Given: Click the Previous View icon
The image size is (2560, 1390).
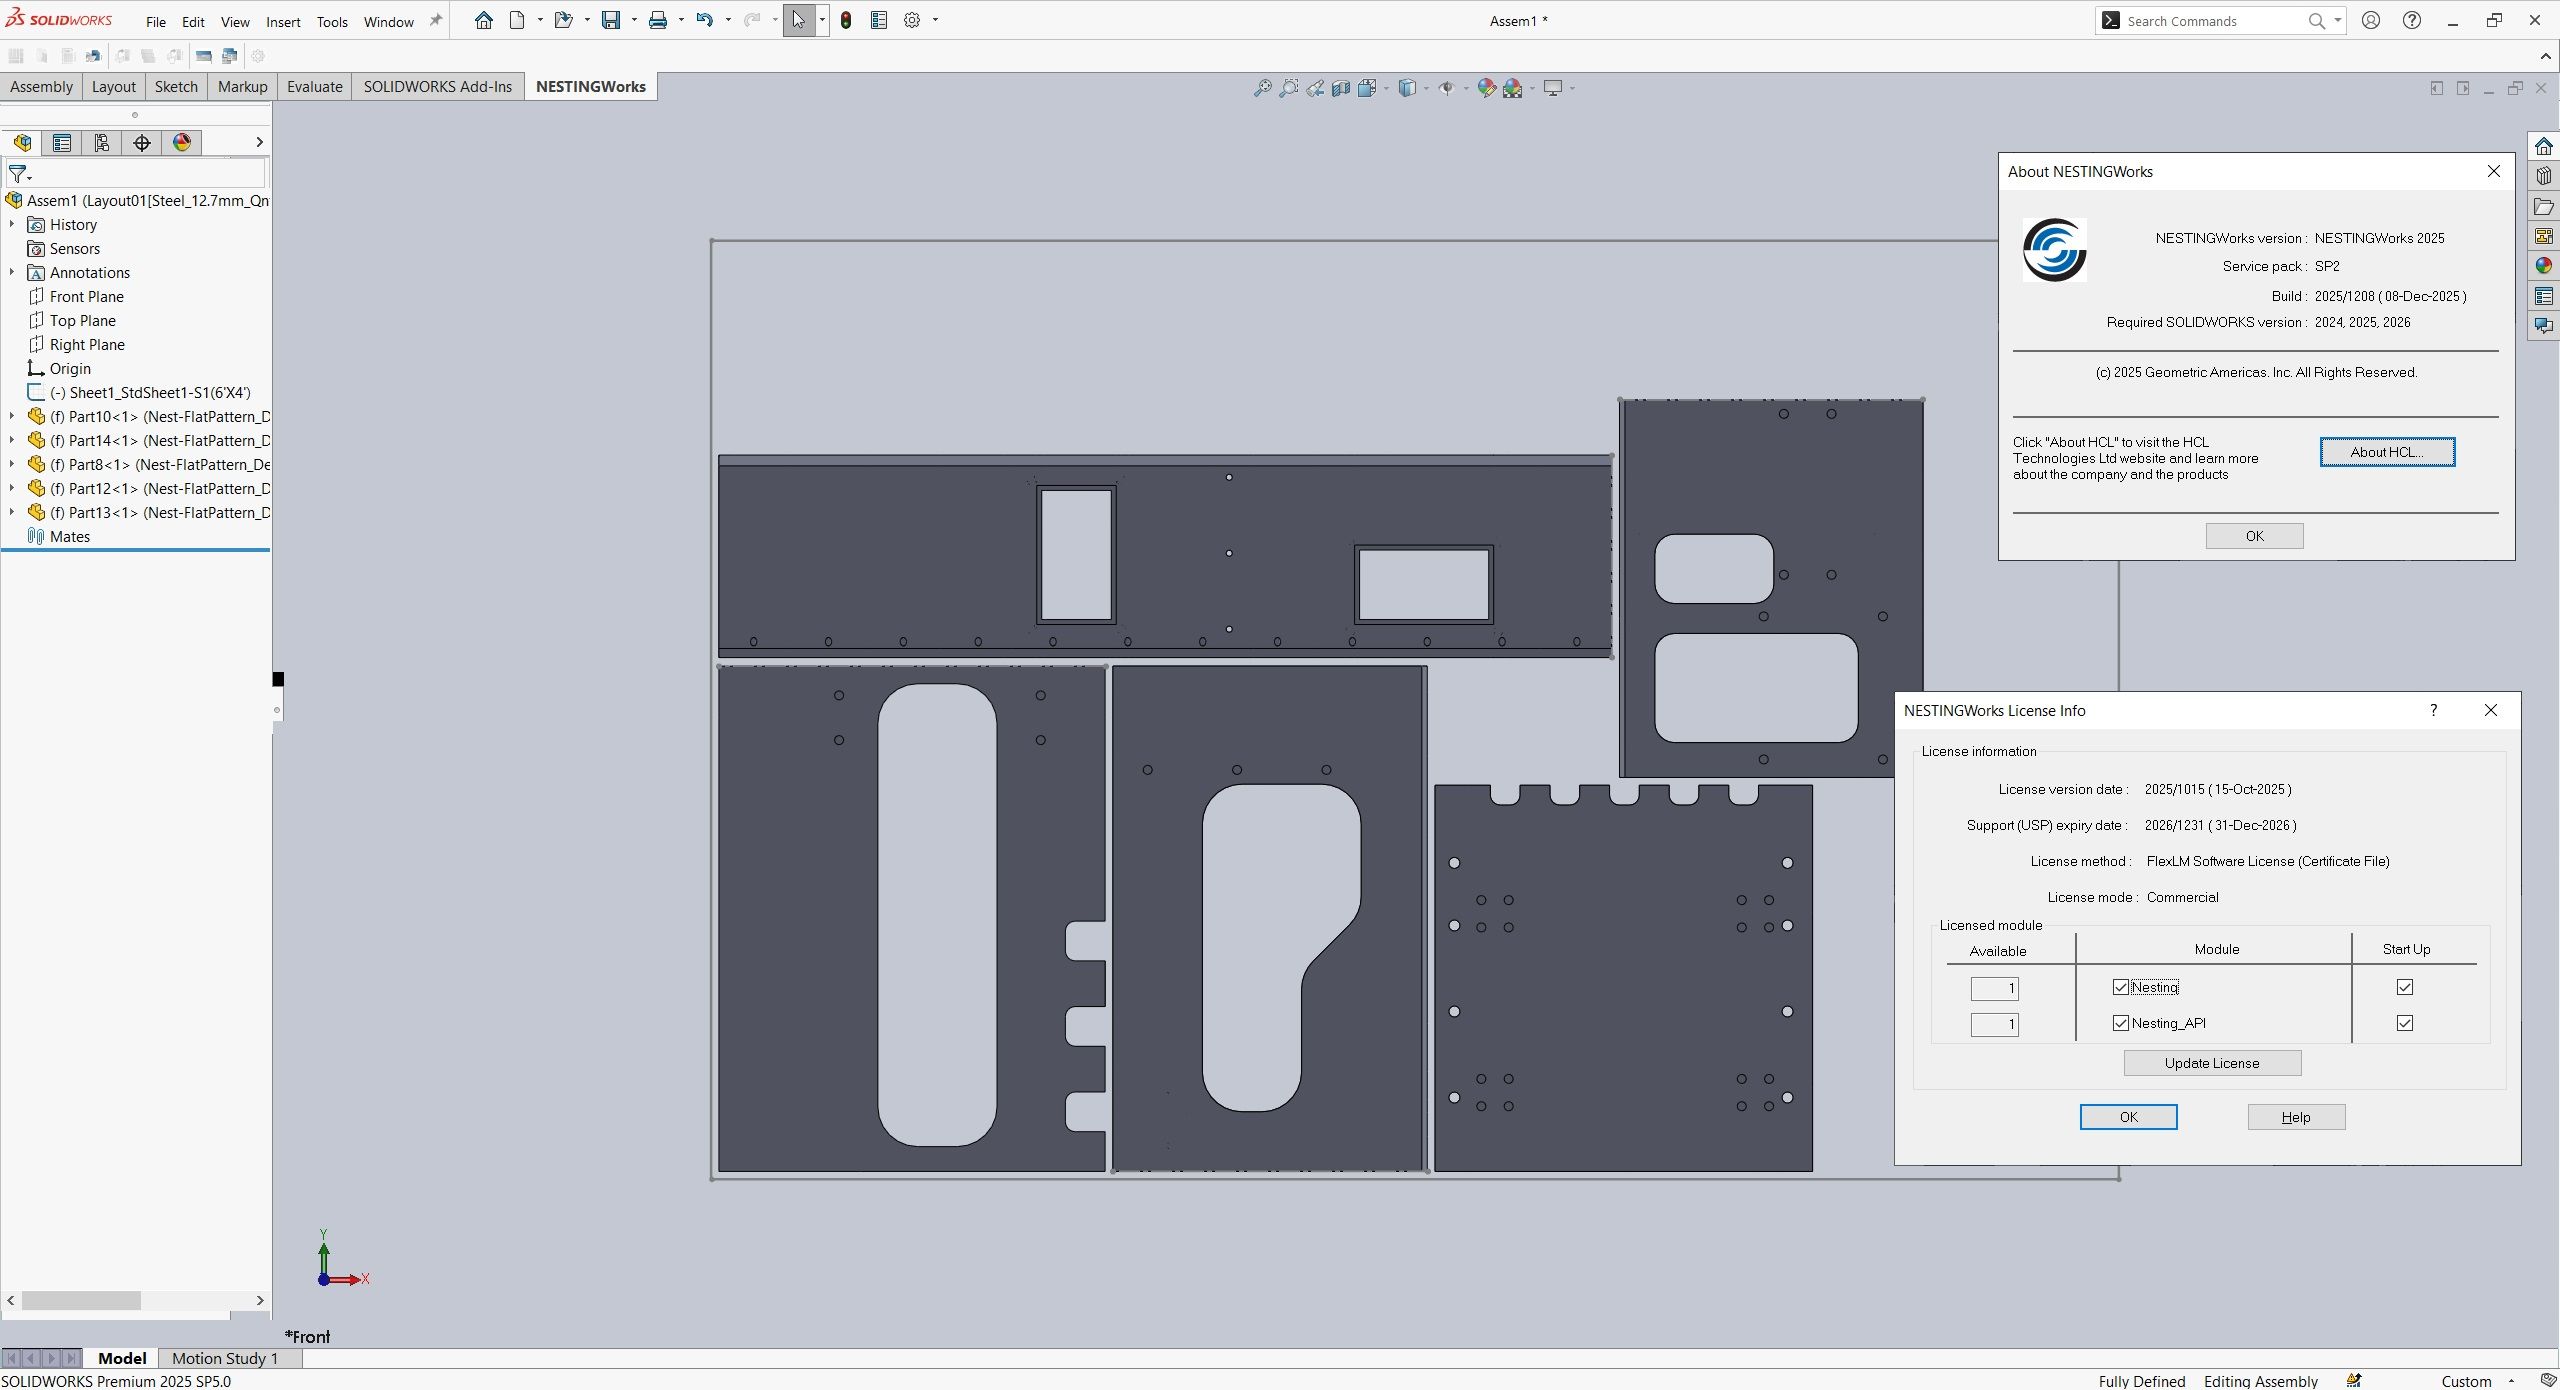Looking at the screenshot, I should [1315, 88].
